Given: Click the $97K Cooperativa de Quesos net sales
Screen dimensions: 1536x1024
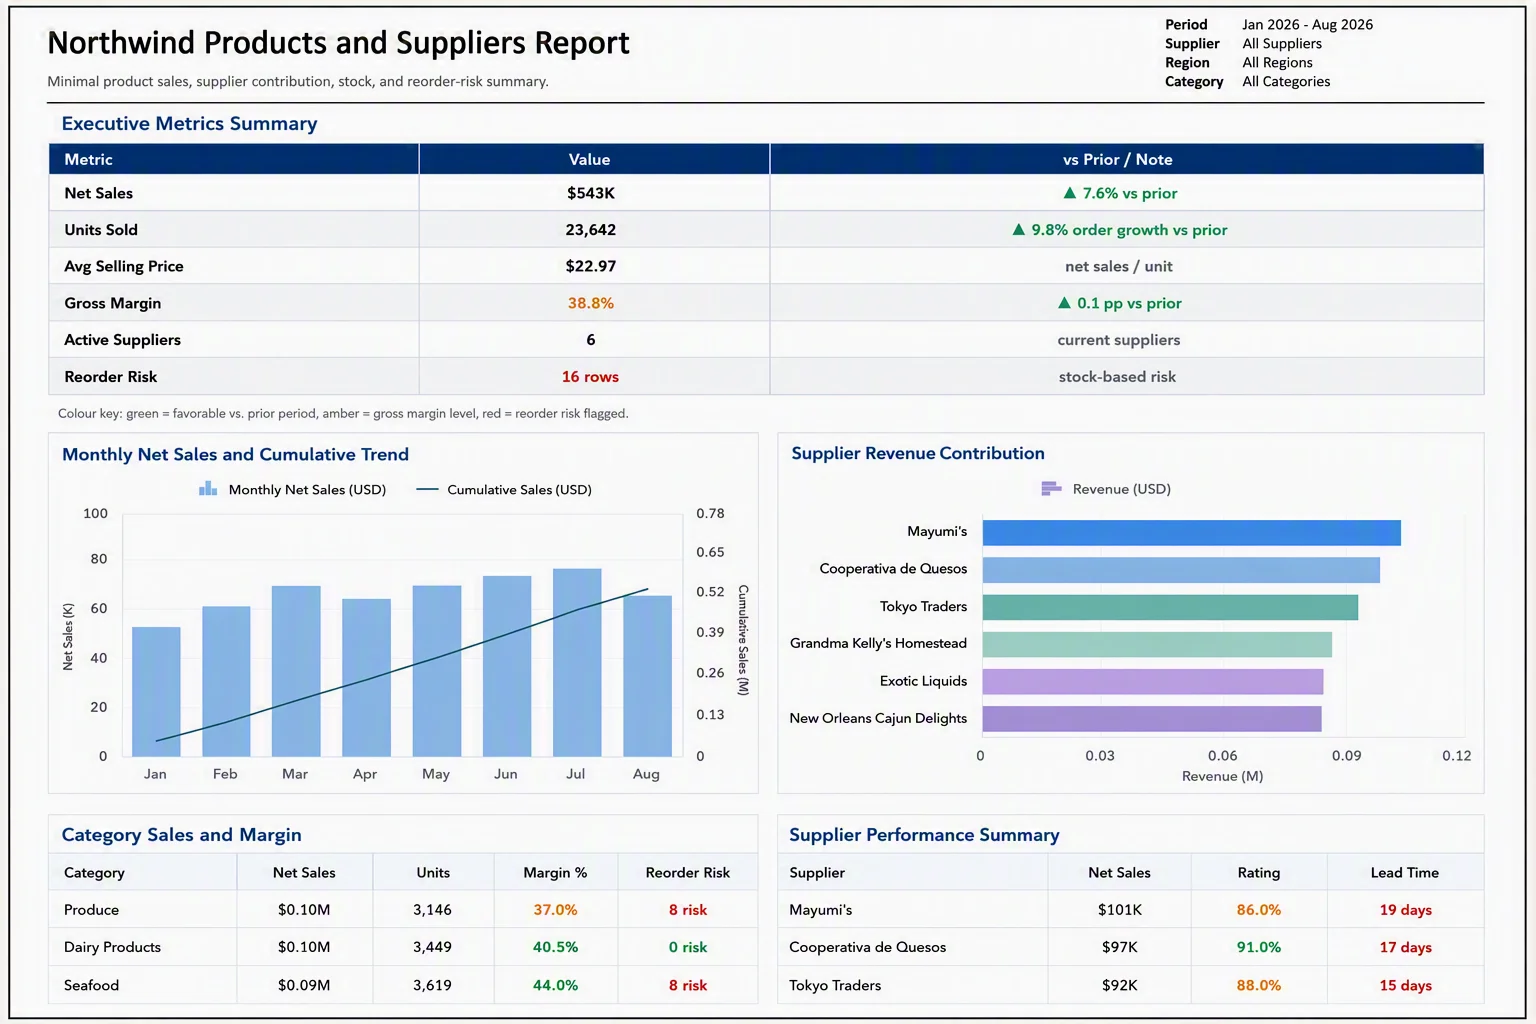Looking at the screenshot, I should point(1120,946).
